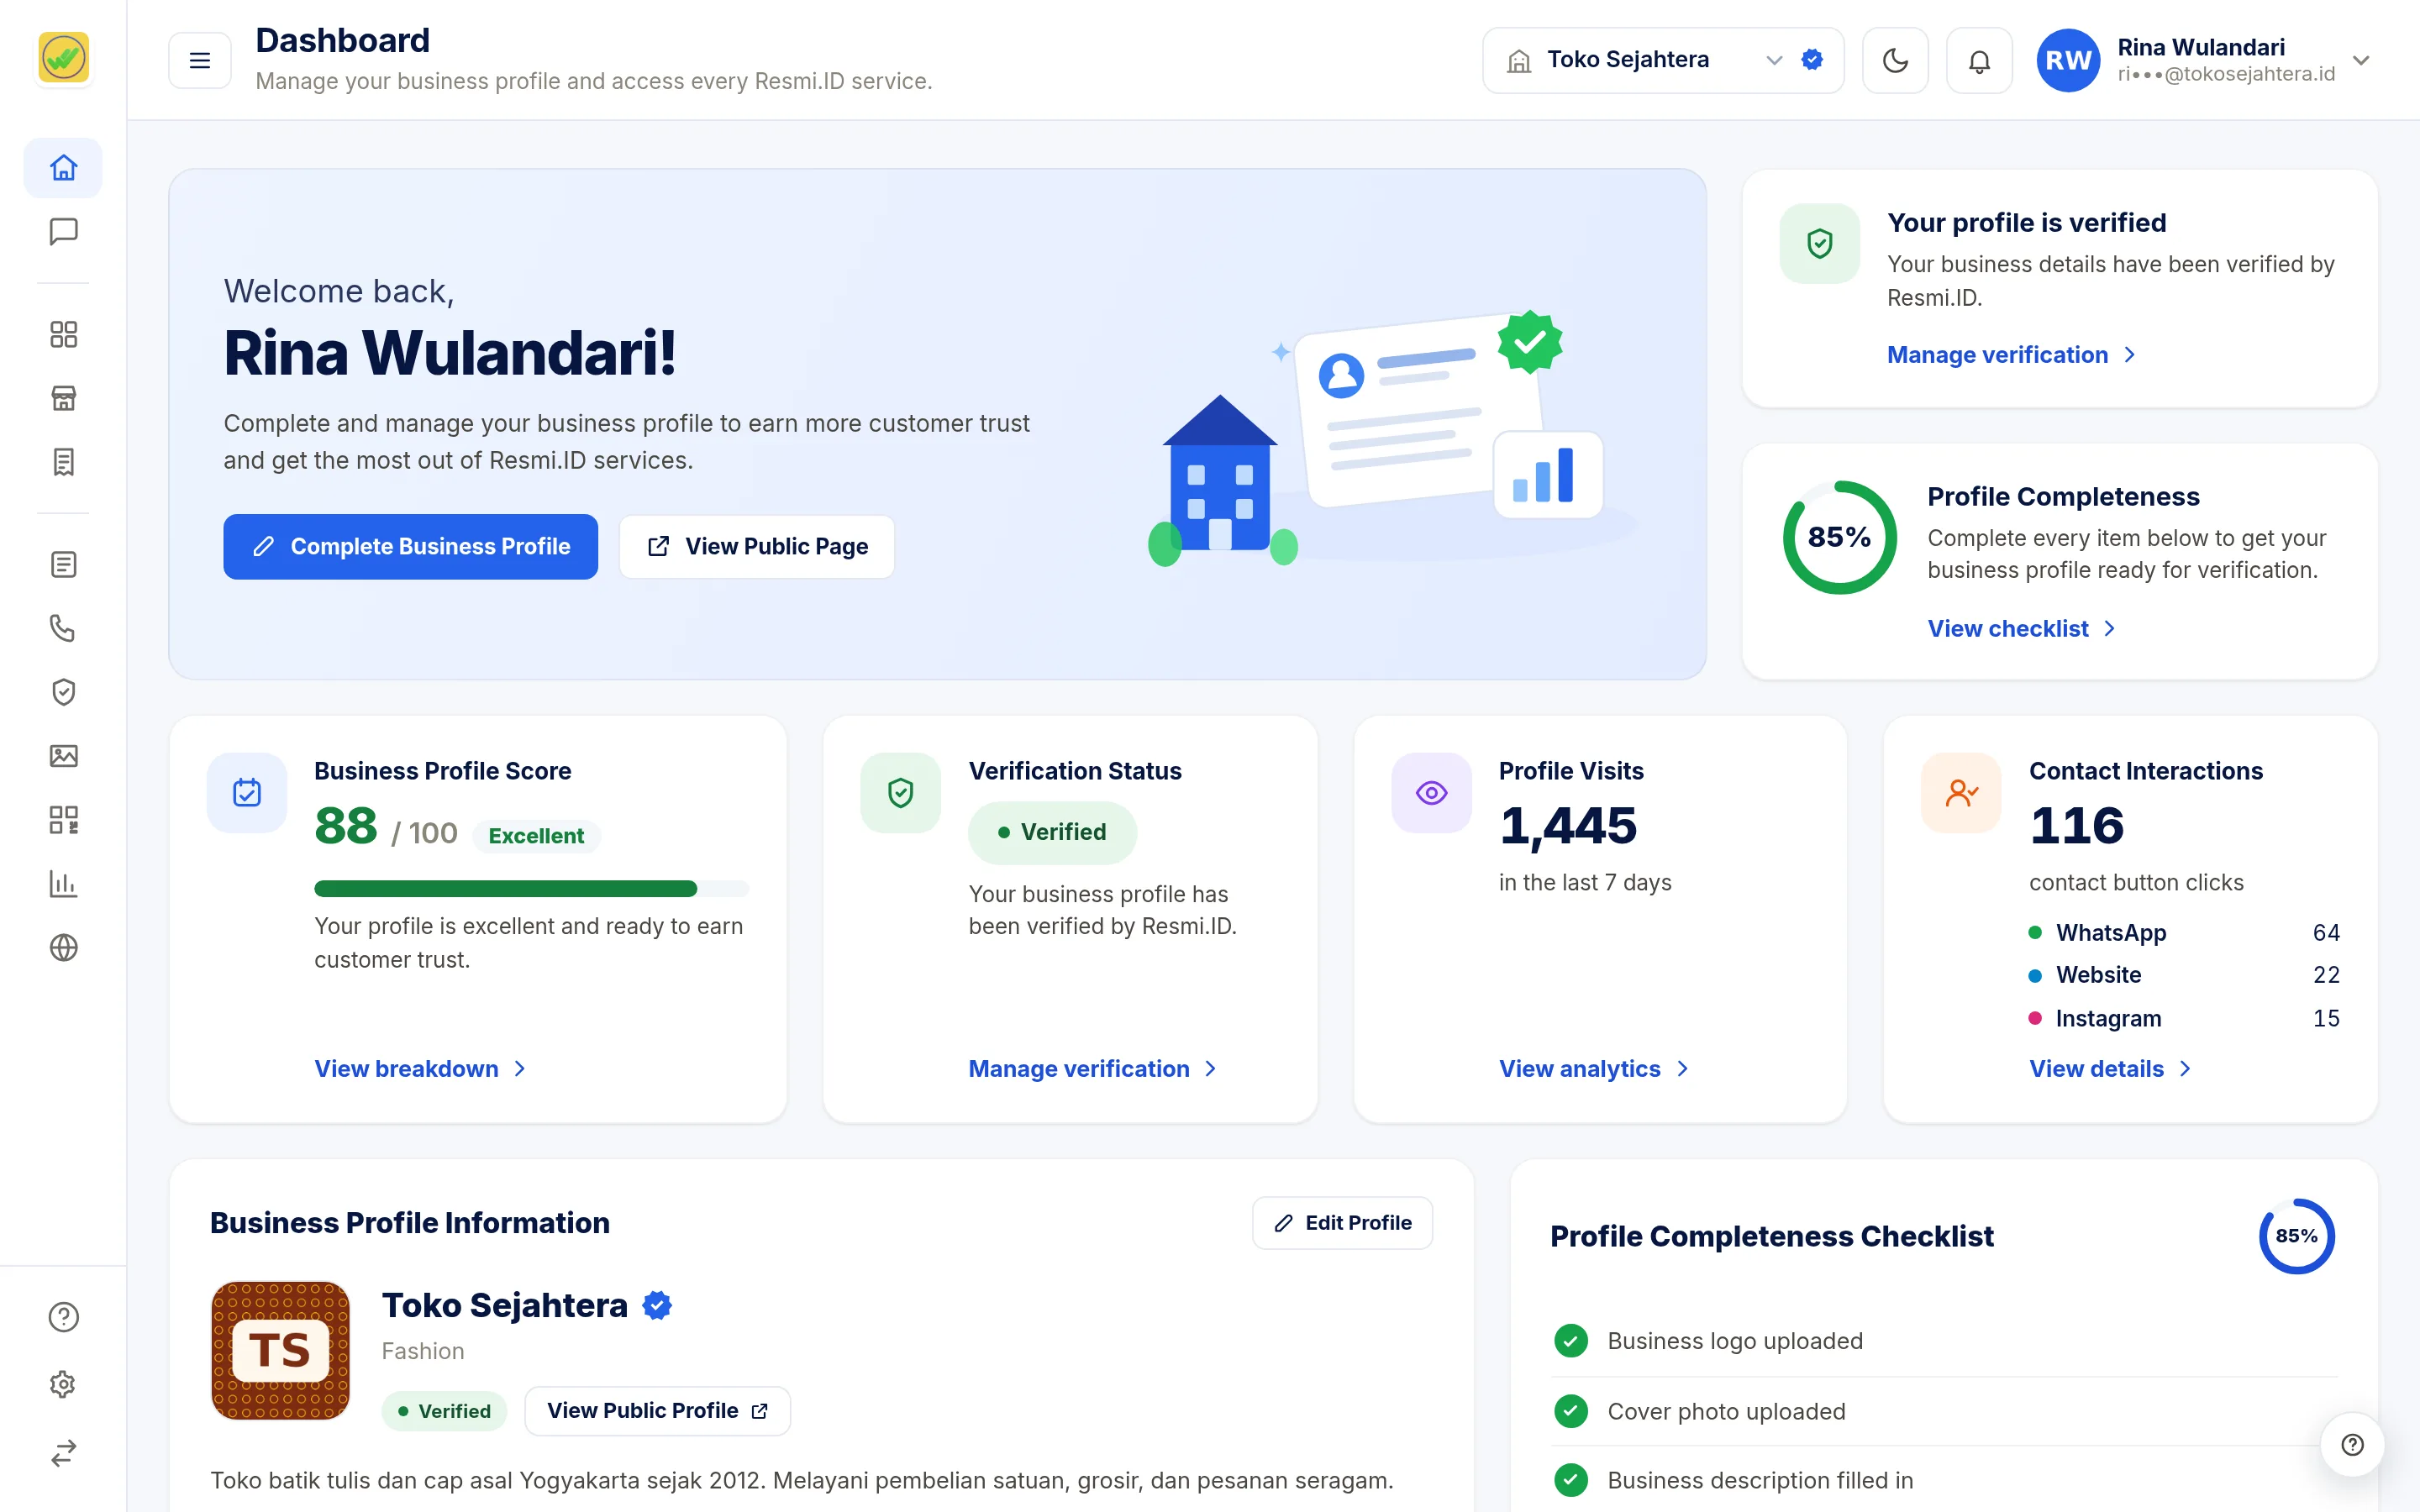Screen dimensions: 2420x1512
Task: Click Manage verification in verified profile card
Action: 2011,354
